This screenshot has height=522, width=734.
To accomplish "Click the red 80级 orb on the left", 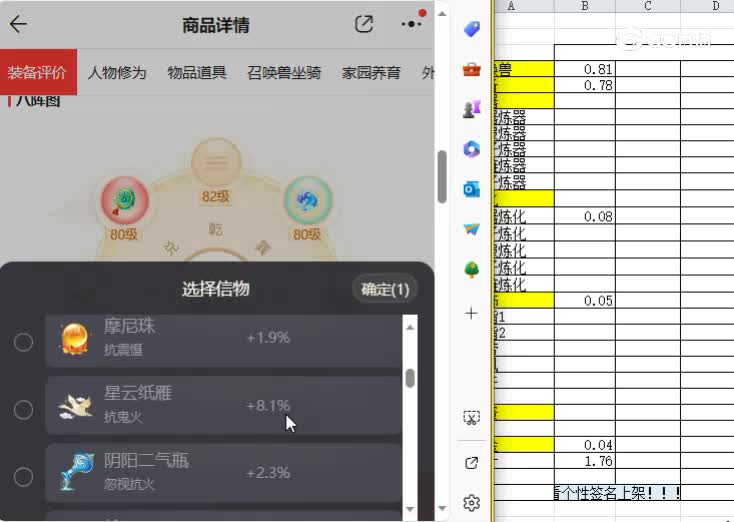I will 125,200.
